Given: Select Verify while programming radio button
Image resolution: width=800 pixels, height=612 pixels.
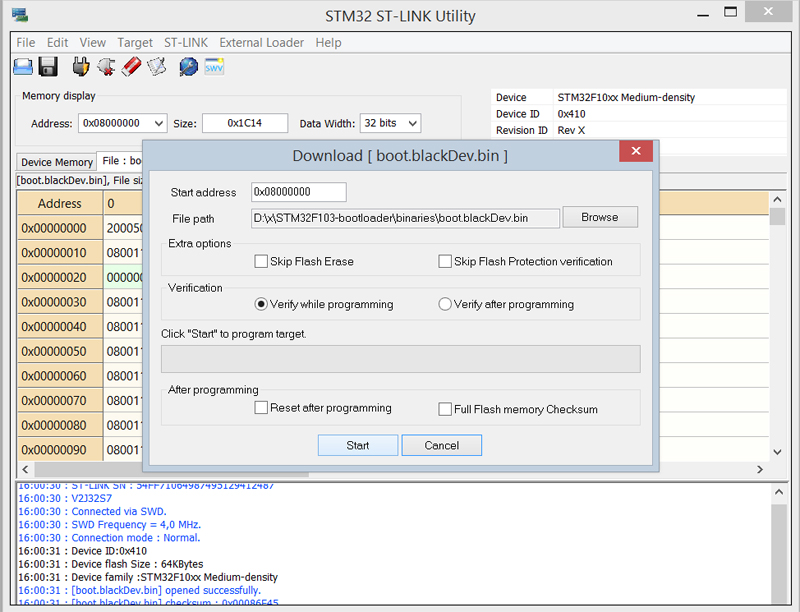Looking at the screenshot, I should 261,304.
